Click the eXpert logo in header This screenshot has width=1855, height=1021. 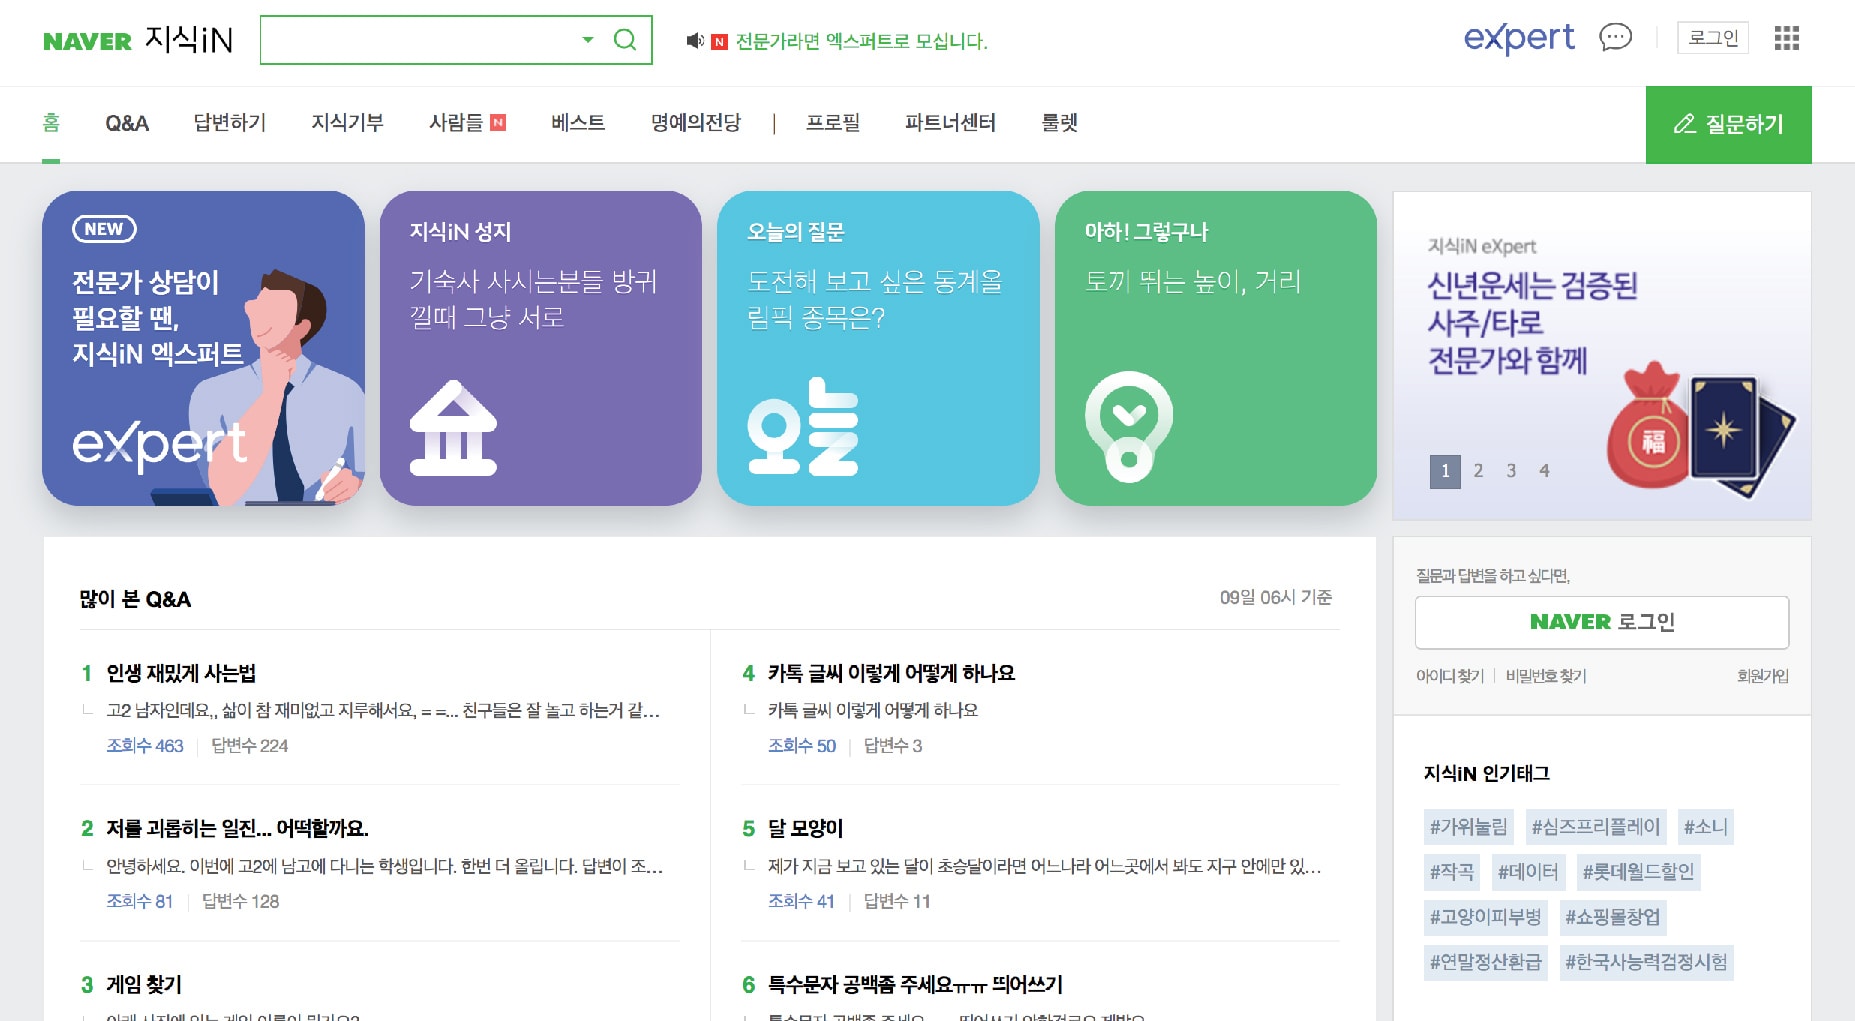[1519, 38]
